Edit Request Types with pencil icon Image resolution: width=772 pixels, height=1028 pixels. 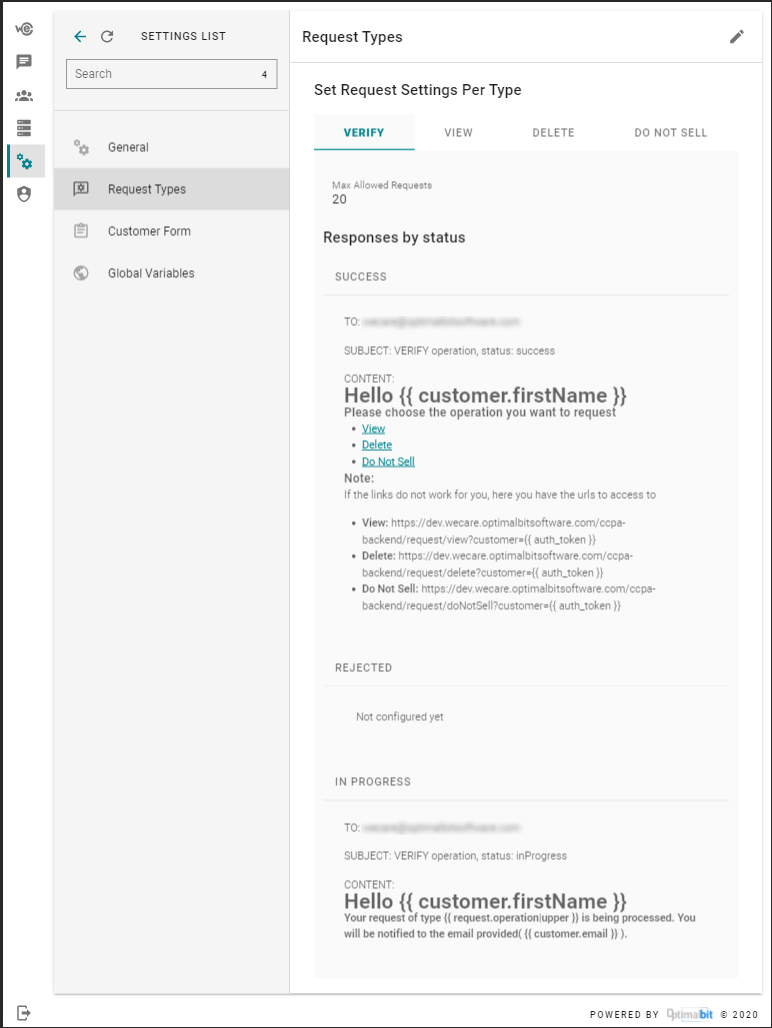click(x=737, y=37)
